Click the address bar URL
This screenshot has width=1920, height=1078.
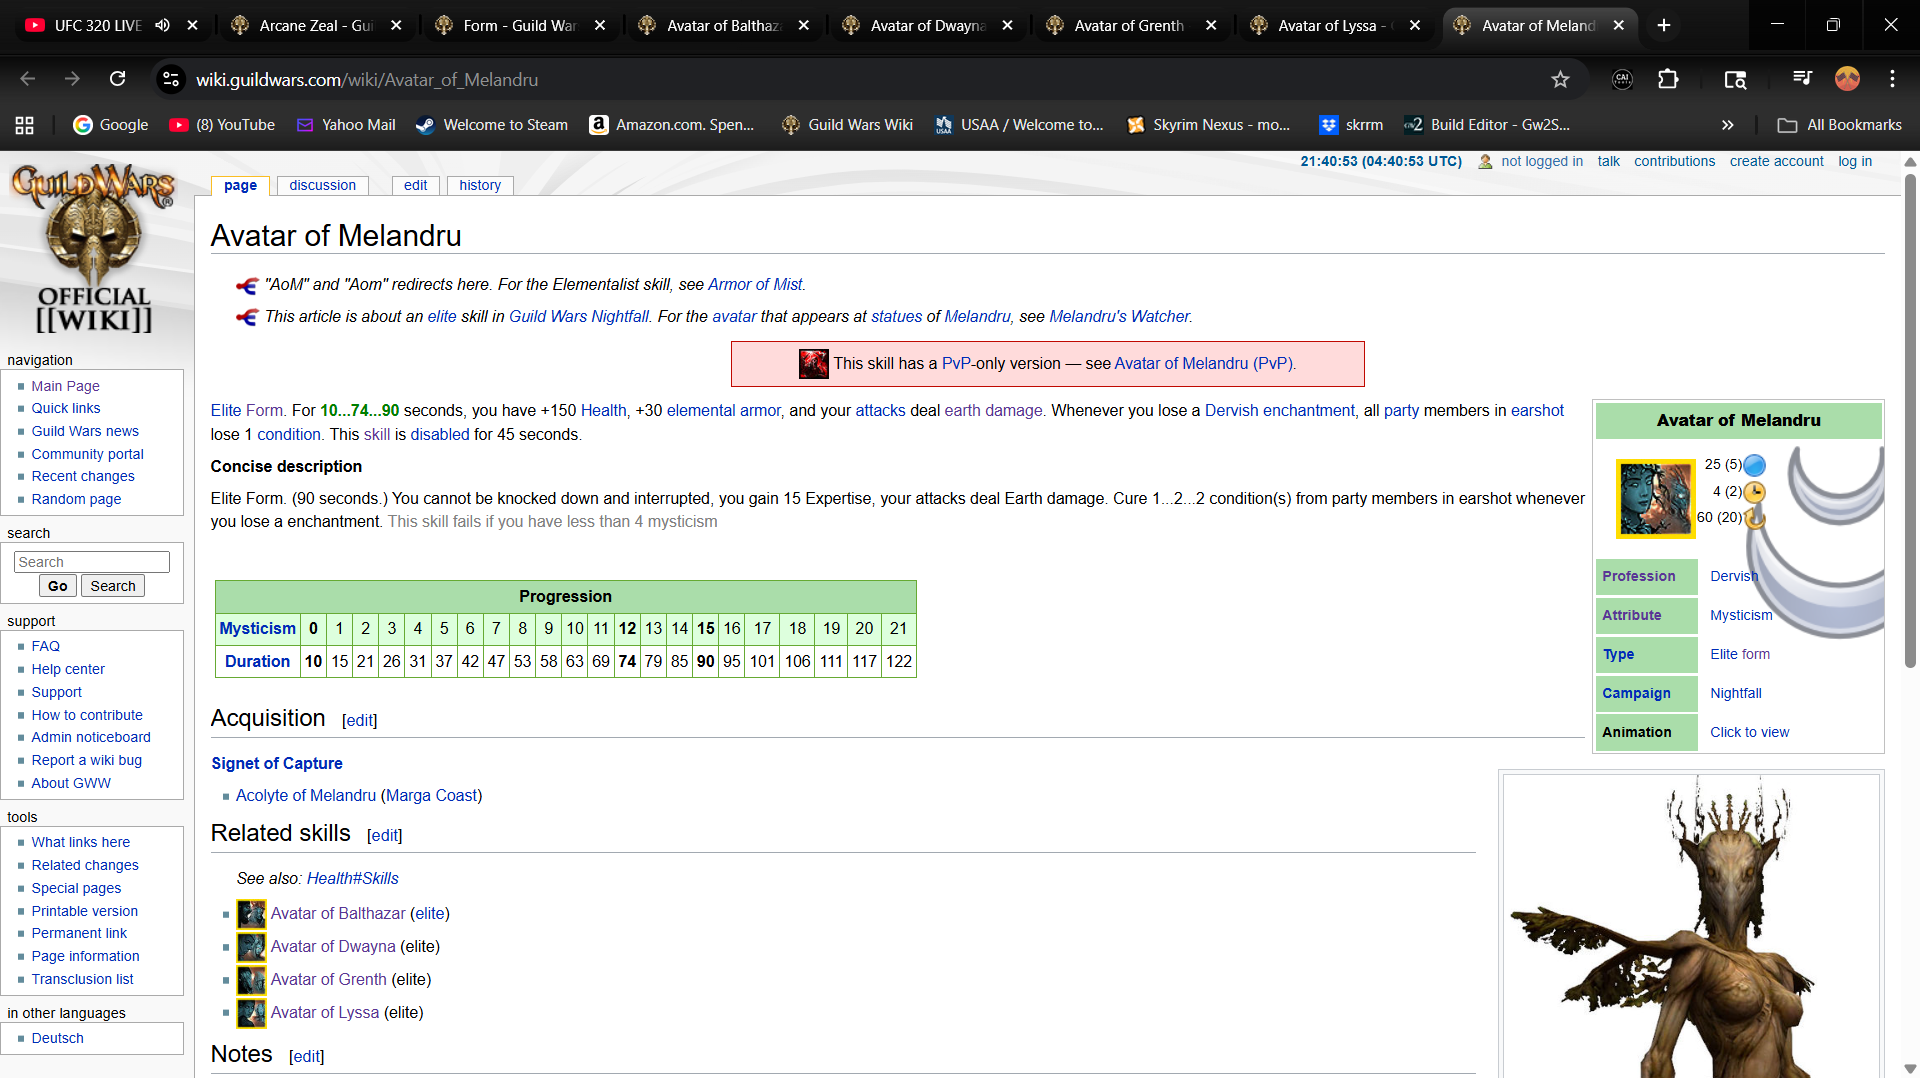367,79
